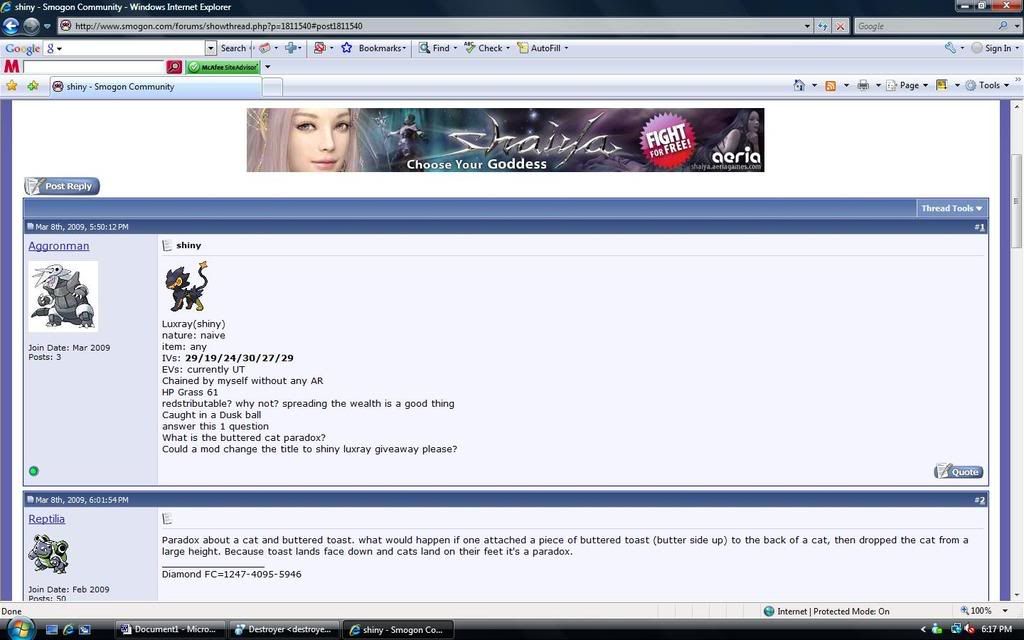This screenshot has width=1024, height=640.
Task: Open the Thread Tools dropdown
Action: tap(951, 208)
